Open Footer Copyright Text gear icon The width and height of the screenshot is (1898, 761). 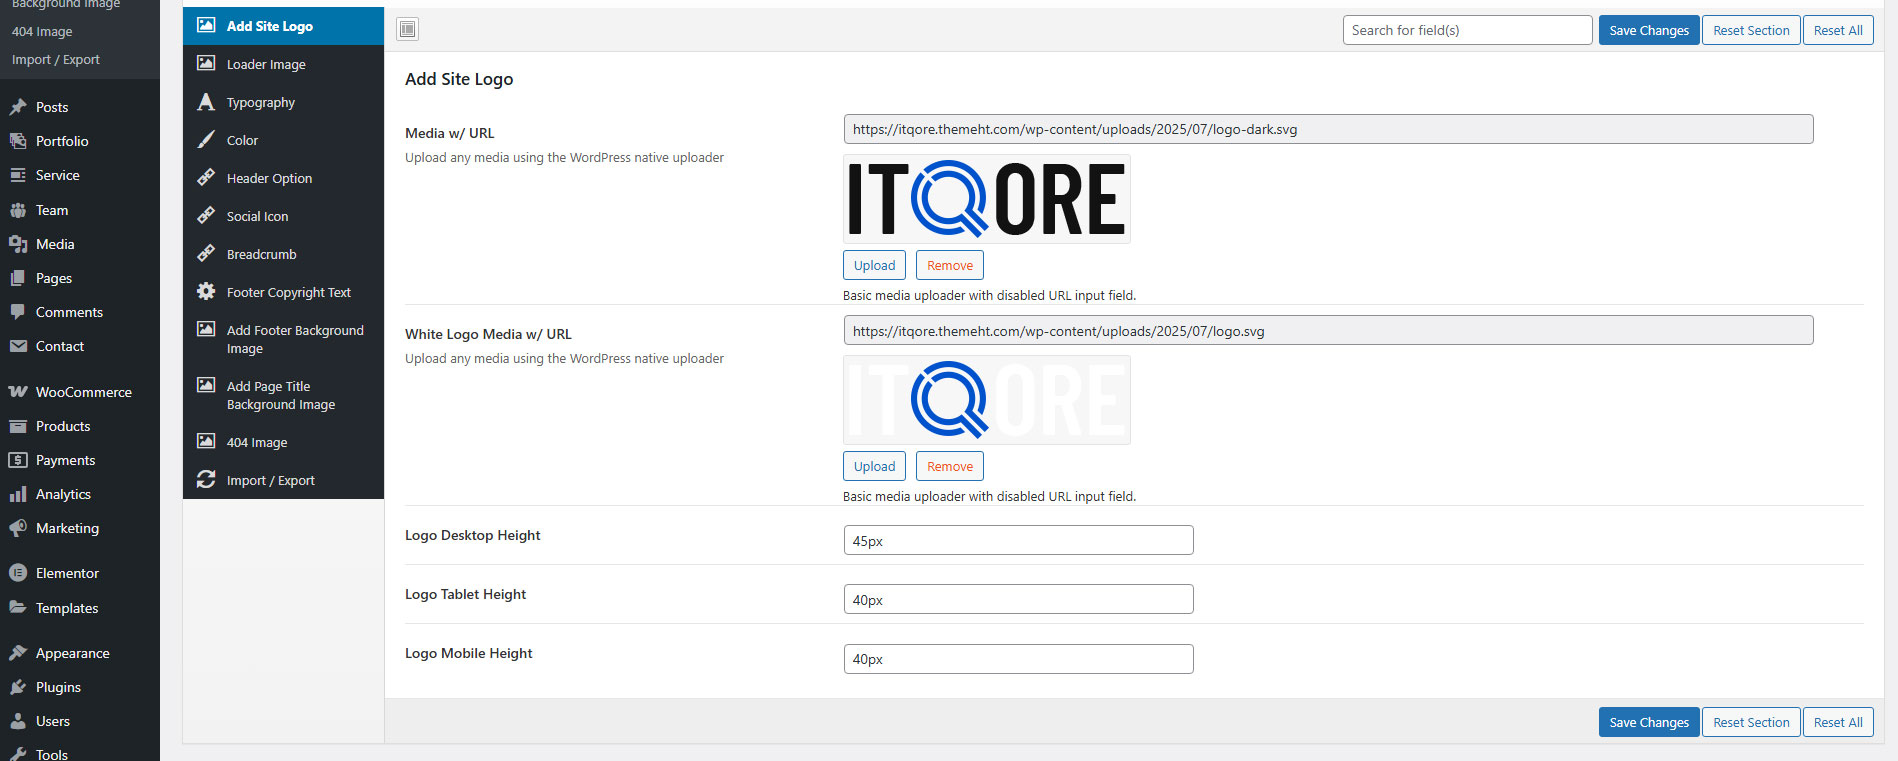pos(206,292)
